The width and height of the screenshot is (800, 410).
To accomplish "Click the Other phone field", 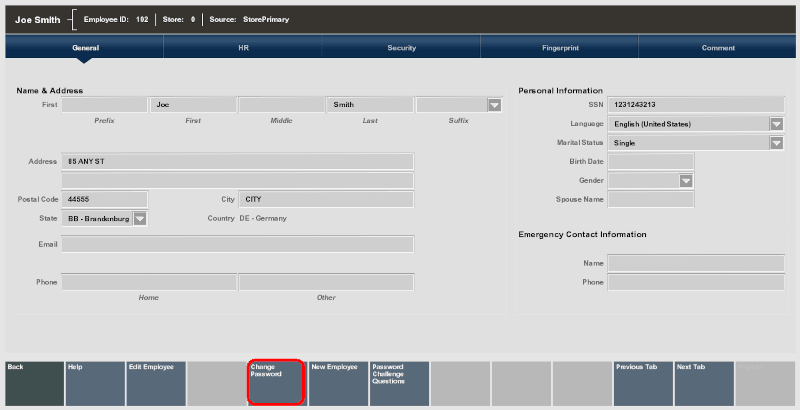I will coord(327,282).
